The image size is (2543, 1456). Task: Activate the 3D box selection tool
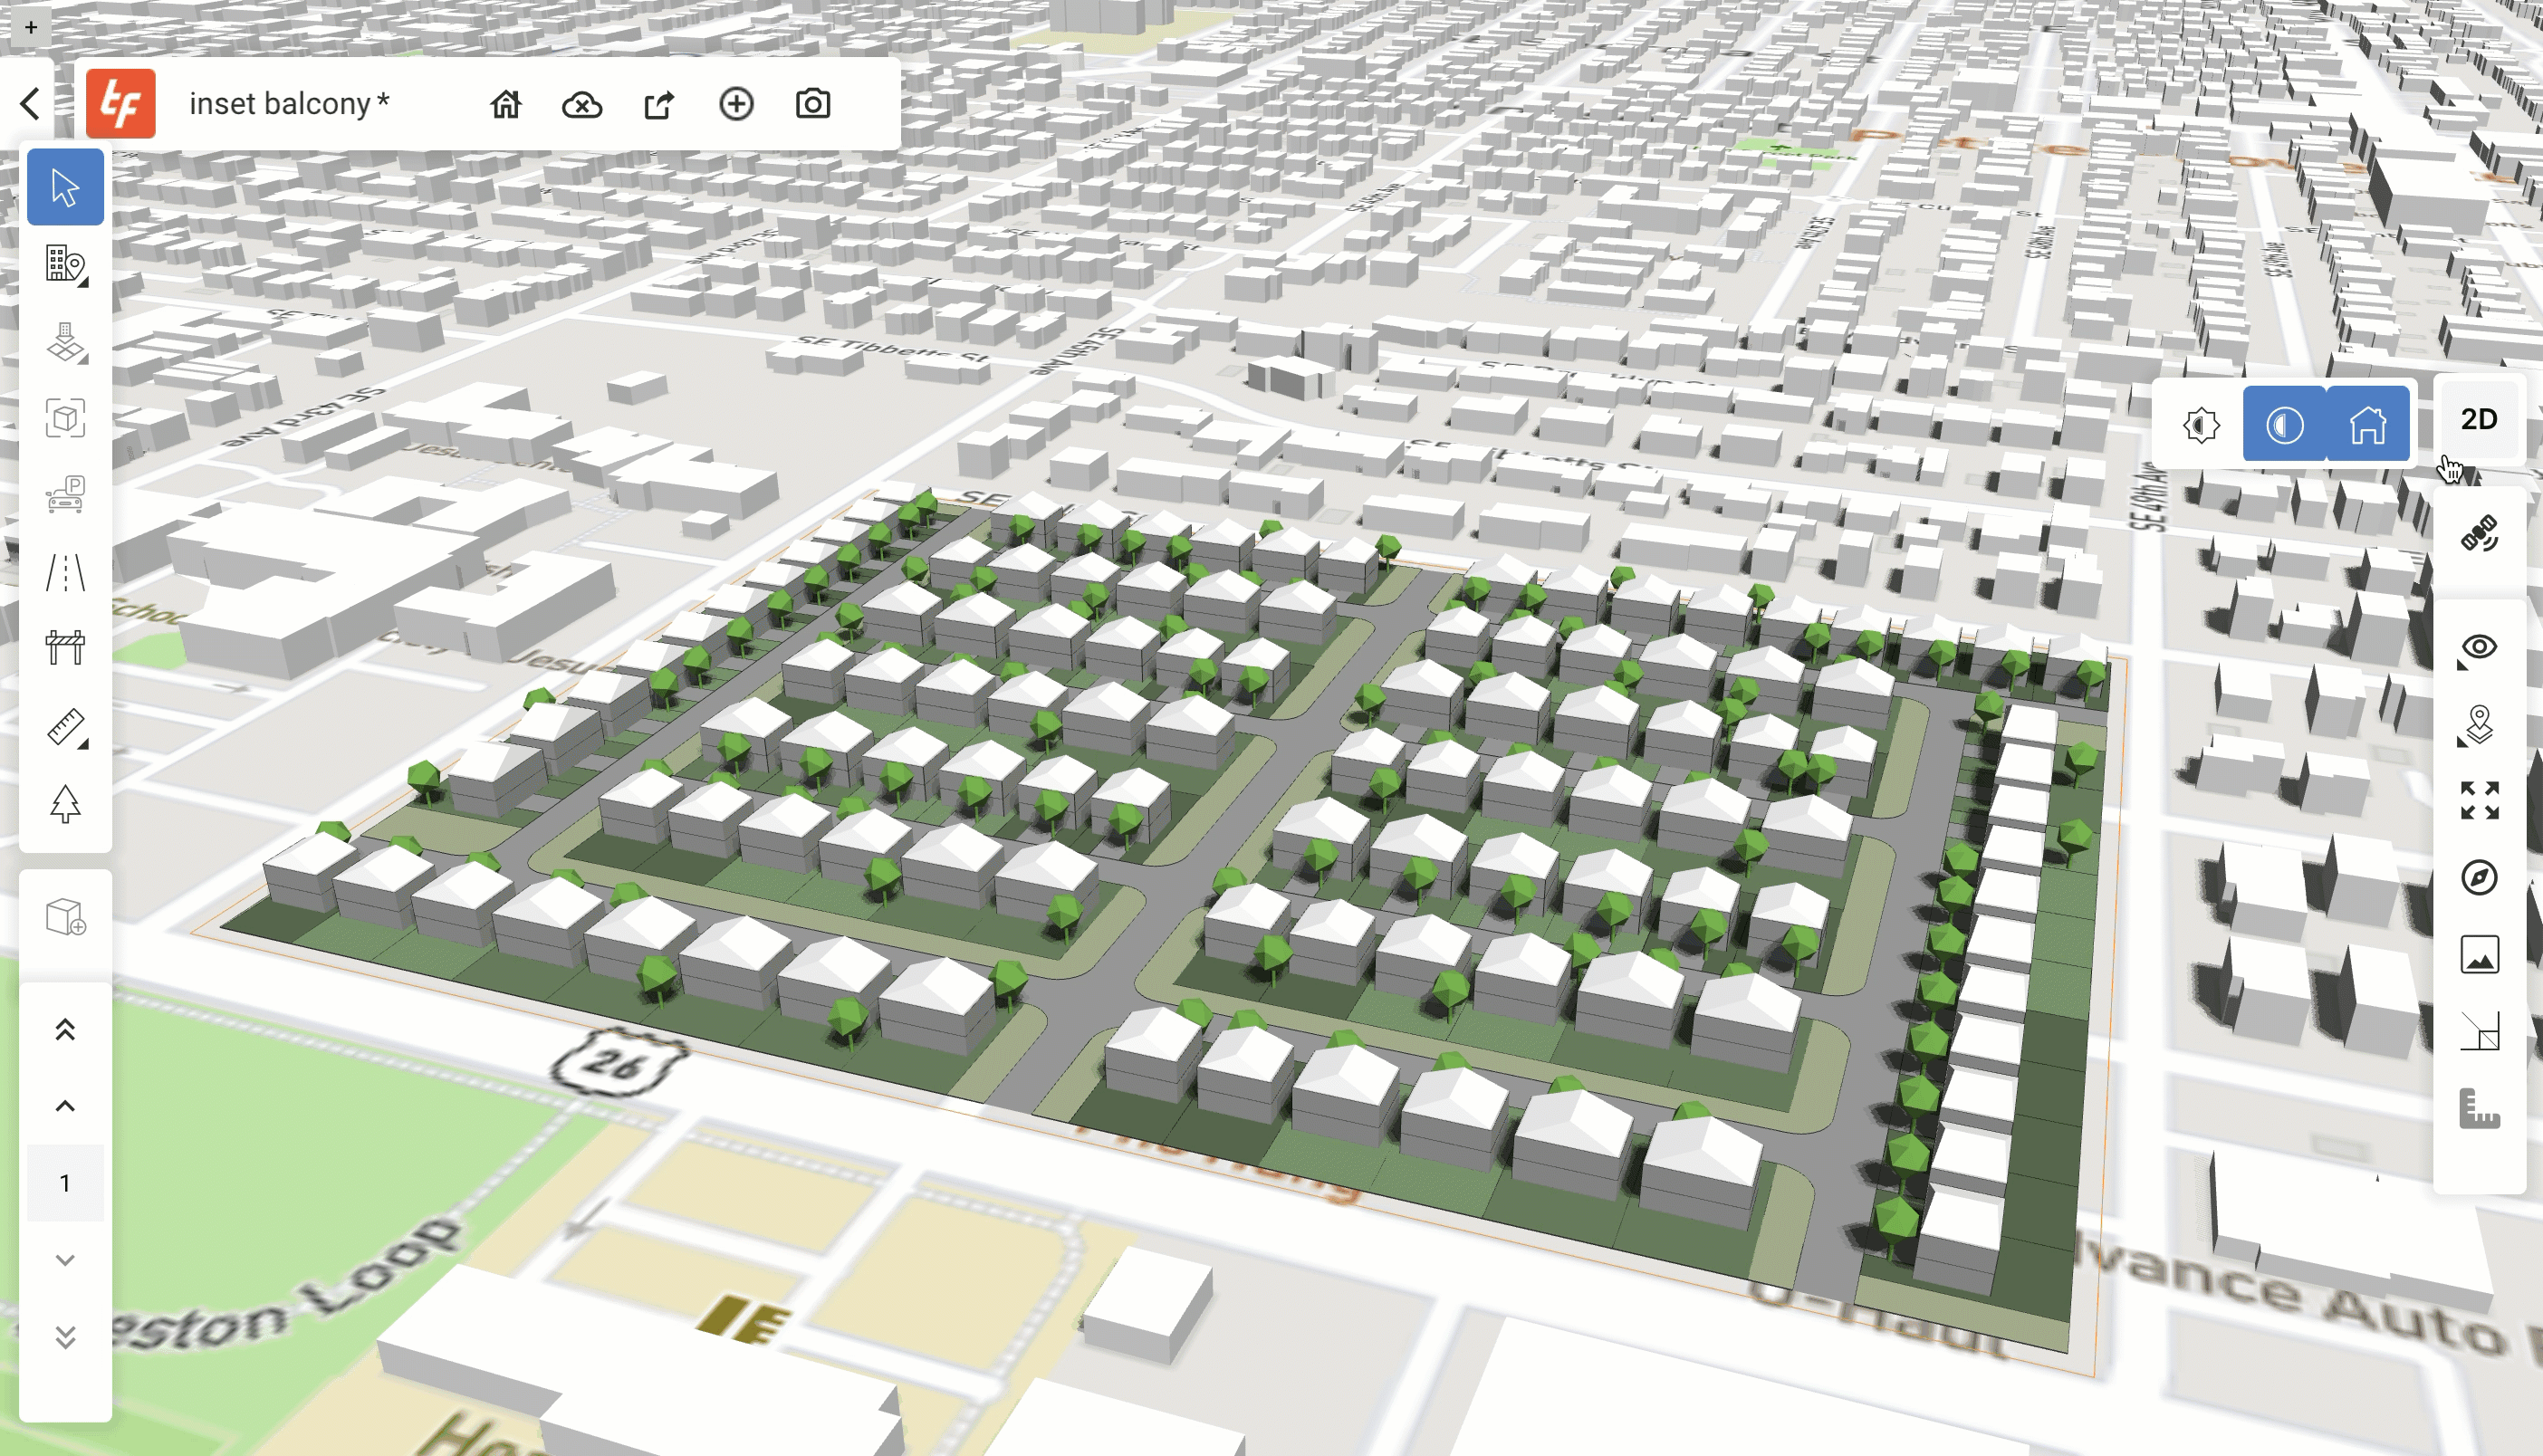(x=65, y=419)
